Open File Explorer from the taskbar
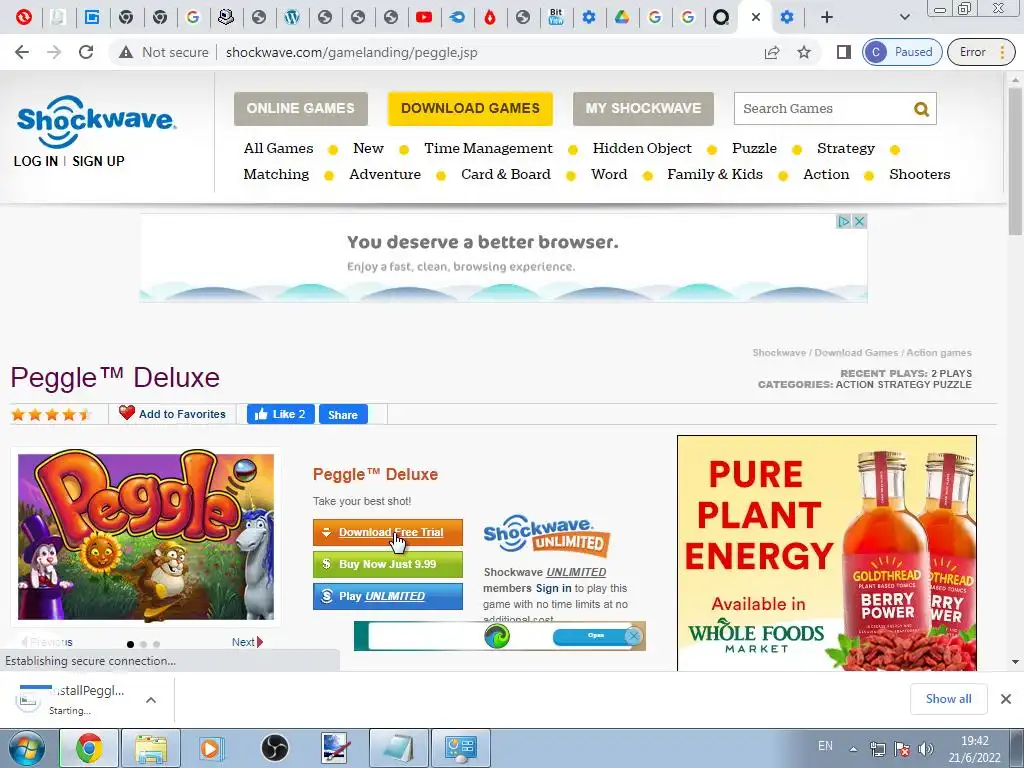The width and height of the screenshot is (1024, 768). pos(151,748)
